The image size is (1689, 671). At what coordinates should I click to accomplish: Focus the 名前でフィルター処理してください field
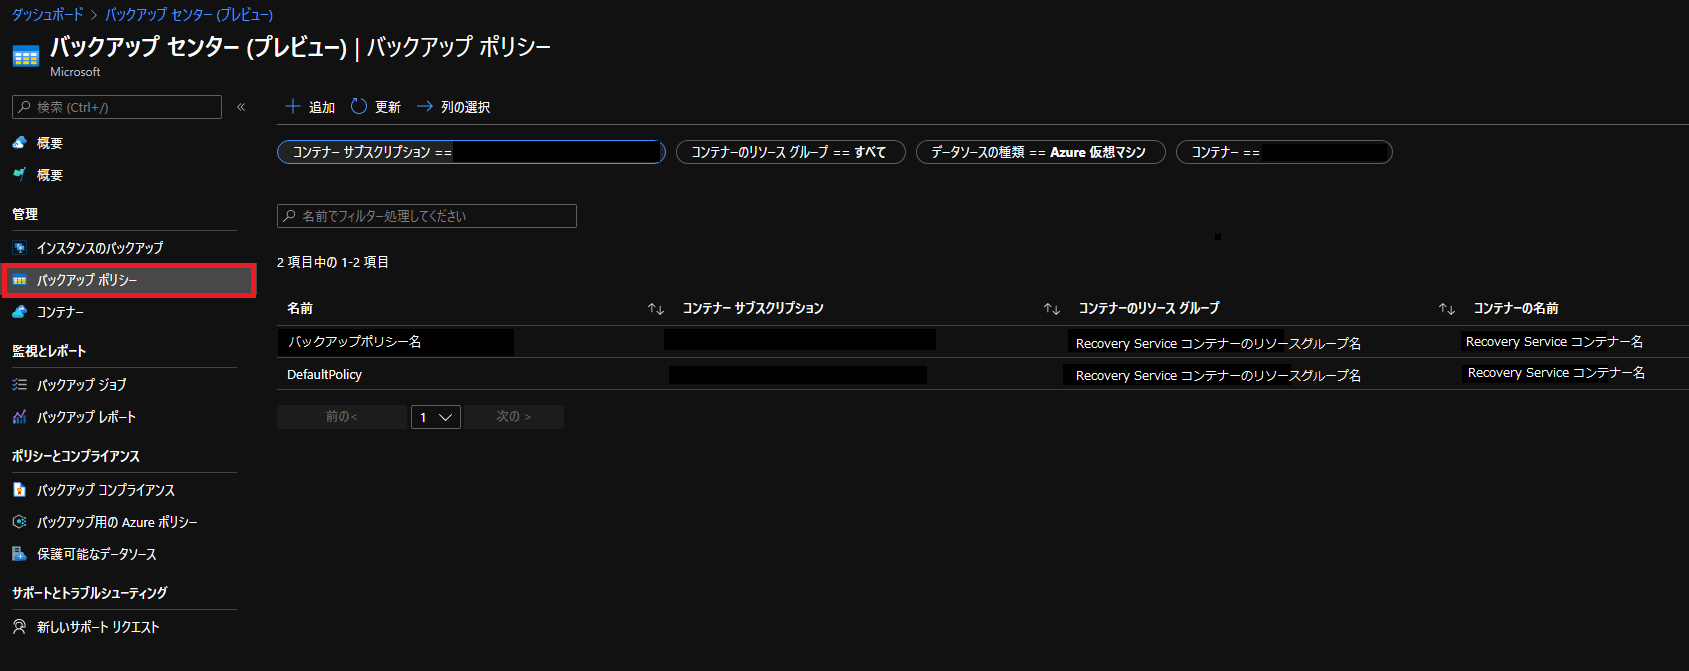pyautogui.click(x=427, y=216)
